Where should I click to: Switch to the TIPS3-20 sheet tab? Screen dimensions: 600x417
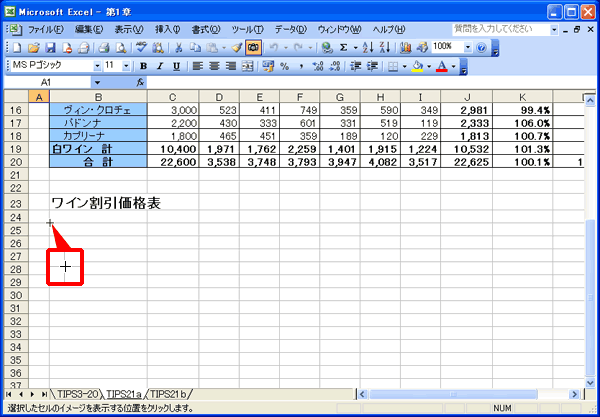click(78, 393)
